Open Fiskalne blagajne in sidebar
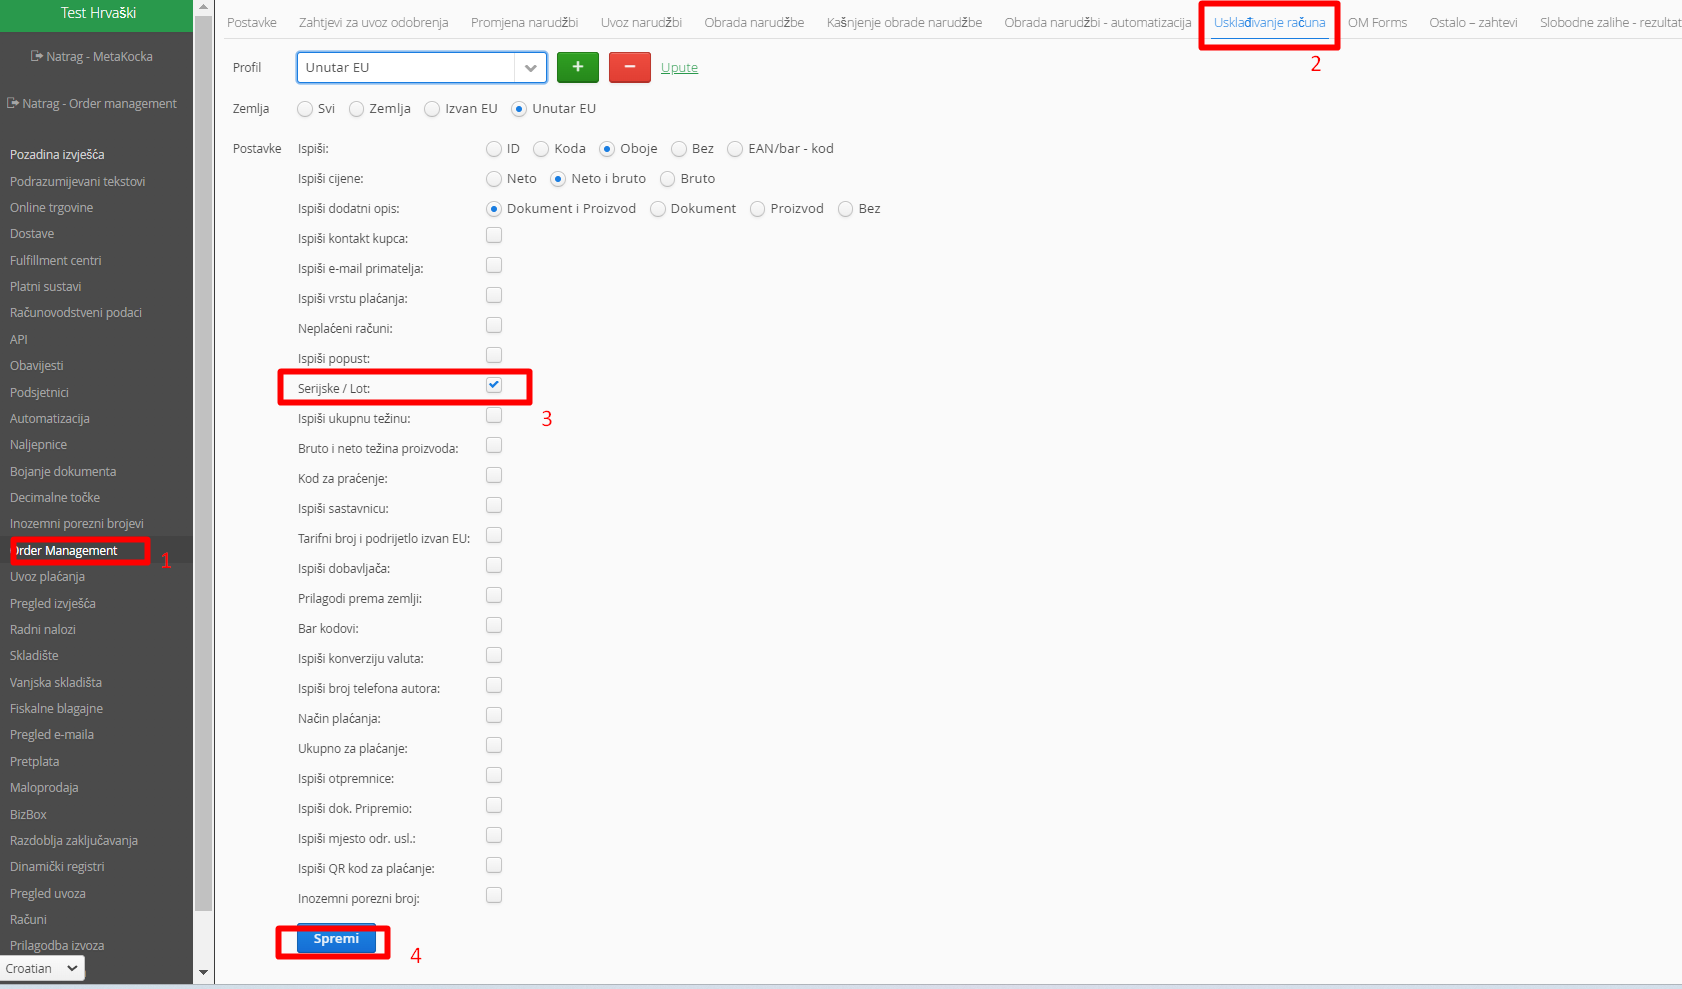Viewport: 1682px width, 989px height. click(x=56, y=709)
